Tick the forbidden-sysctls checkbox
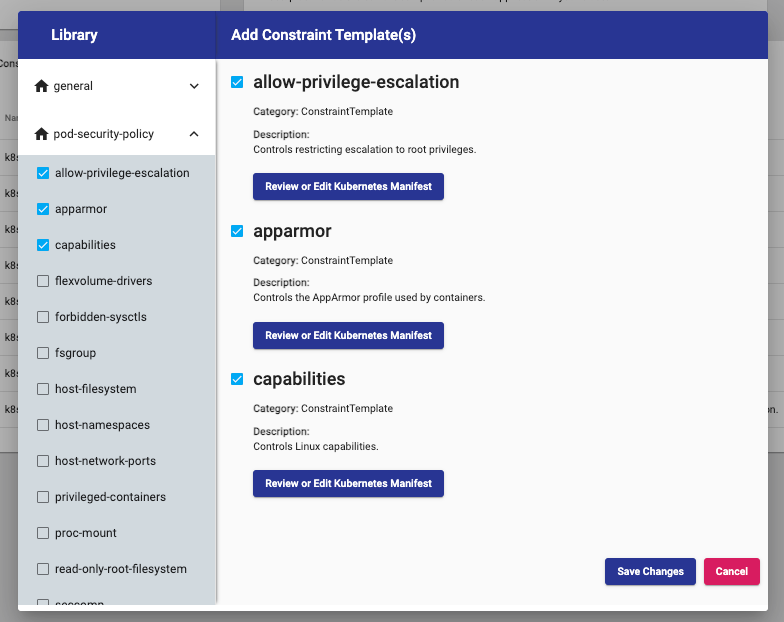784x622 pixels. point(43,317)
